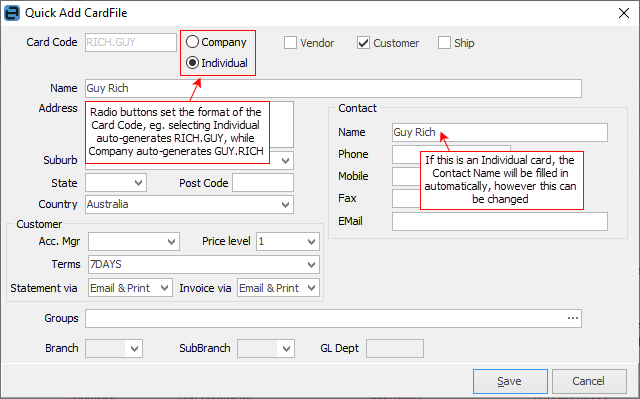Viewport: 640px width, 399px height.
Task: Click the GL Dept field
Action: [395, 348]
